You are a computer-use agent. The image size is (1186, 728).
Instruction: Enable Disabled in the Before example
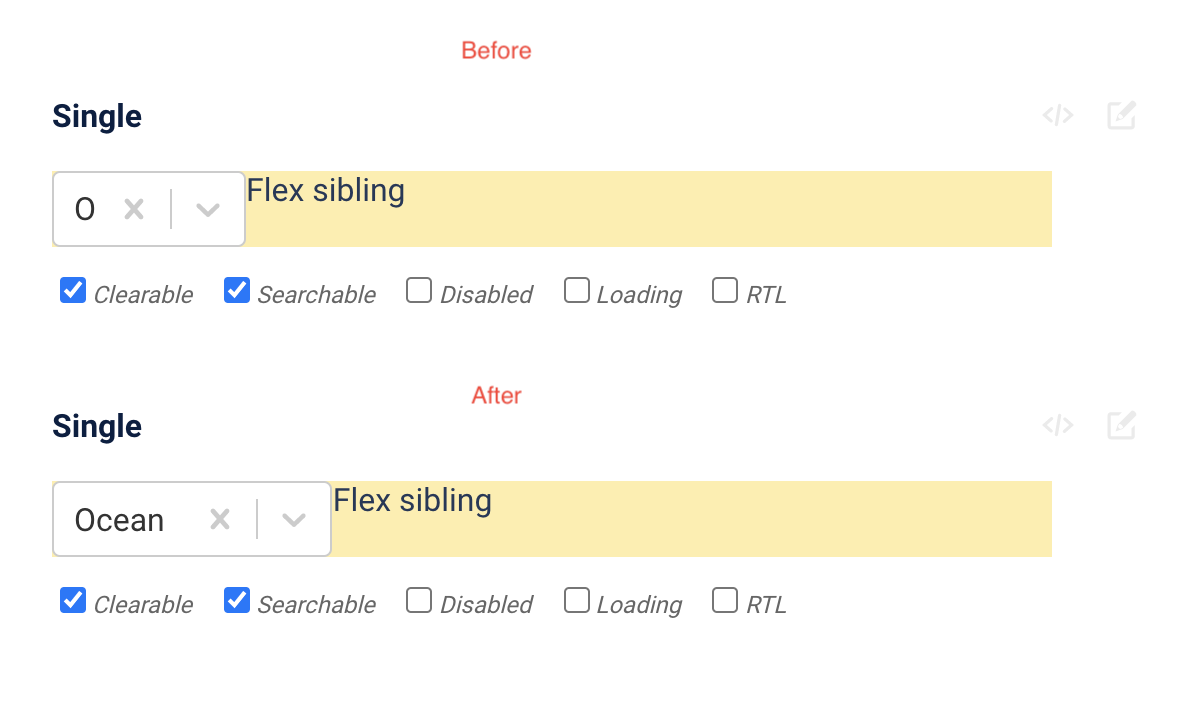(418, 290)
